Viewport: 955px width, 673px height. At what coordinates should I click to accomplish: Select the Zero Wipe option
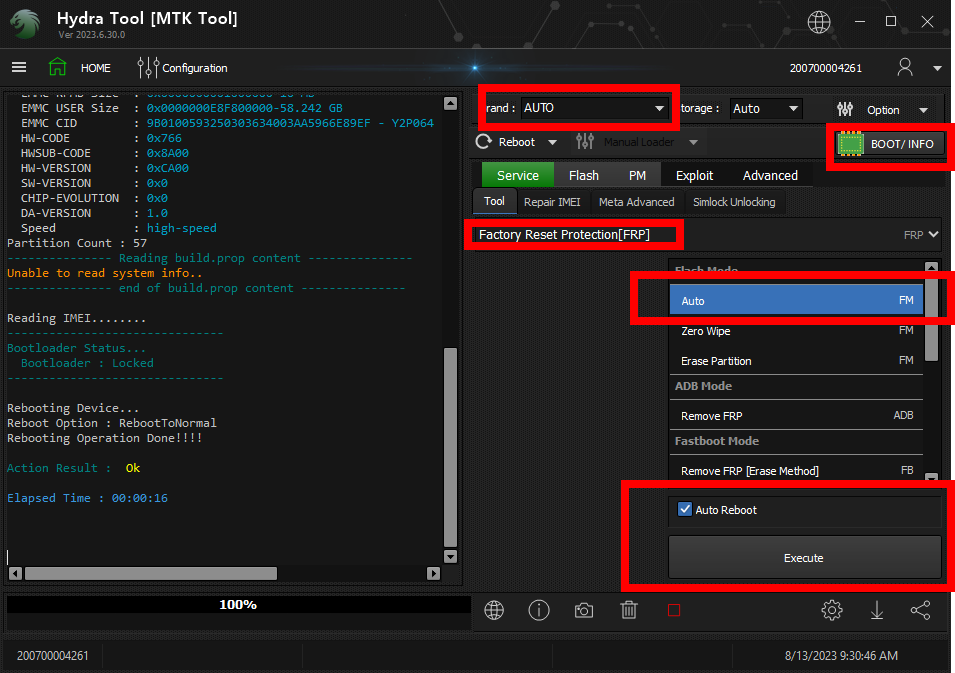tap(796, 331)
